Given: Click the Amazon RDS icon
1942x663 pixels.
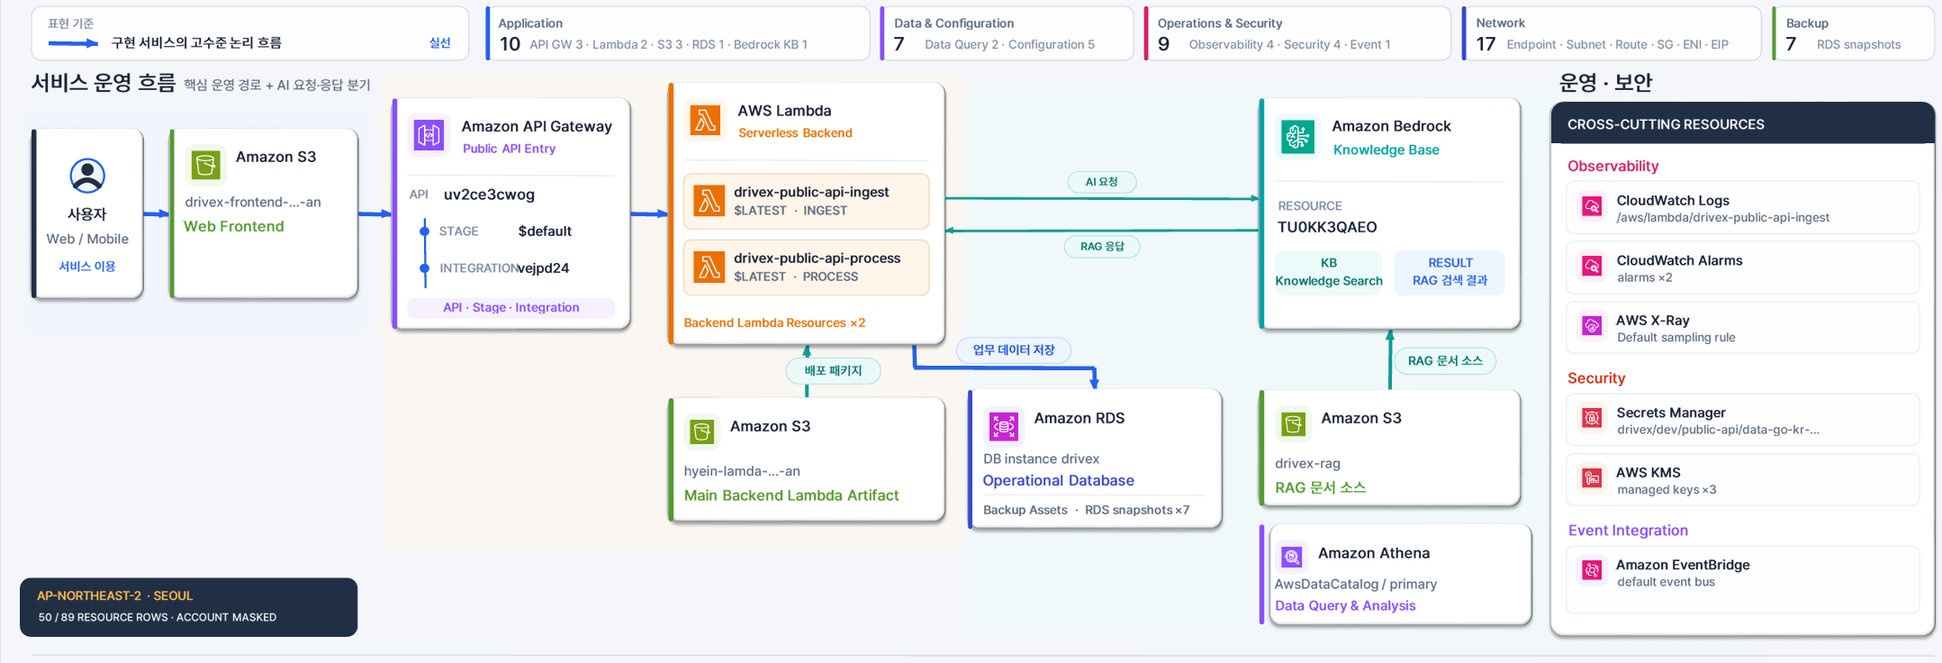Looking at the screenshot, I should click(x=1003, y=425).
